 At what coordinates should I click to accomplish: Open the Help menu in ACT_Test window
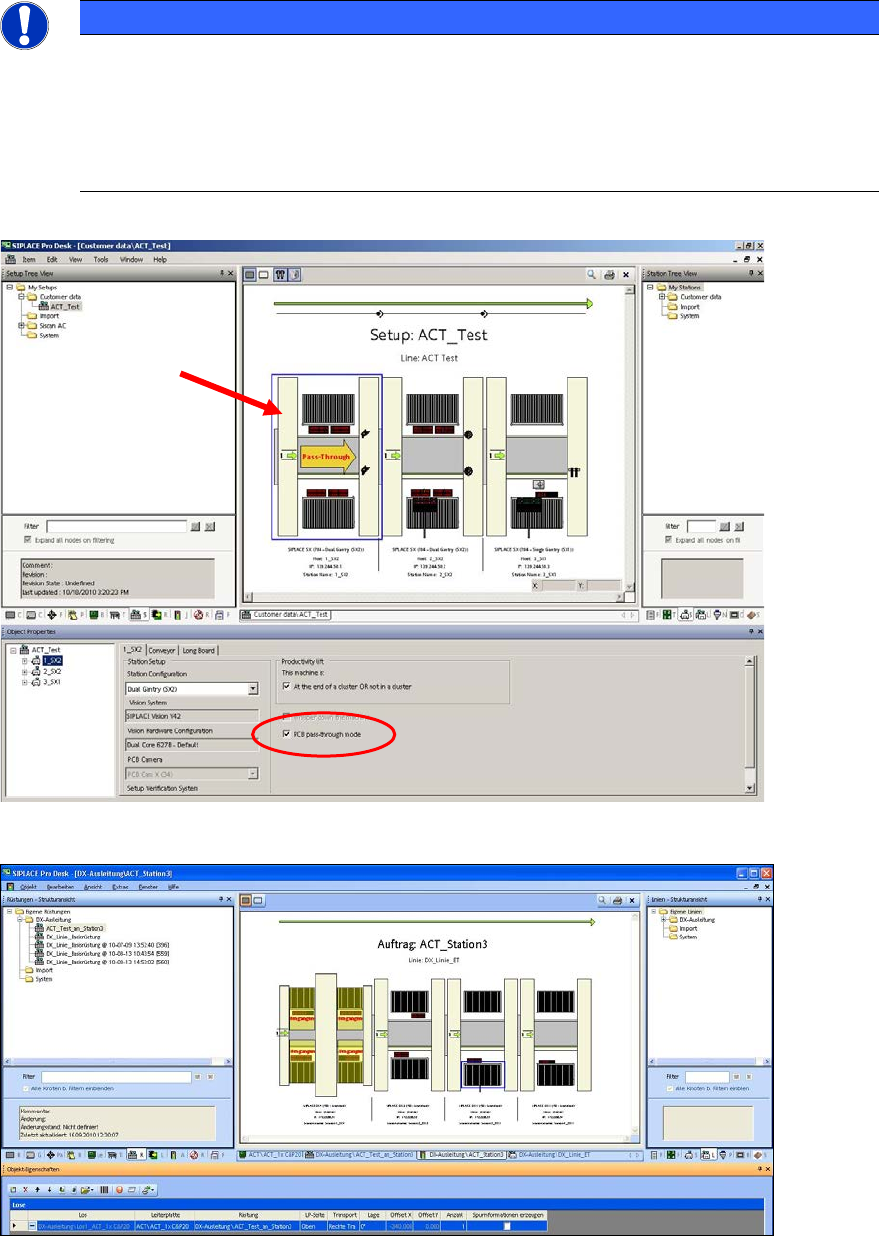(160, 259)
